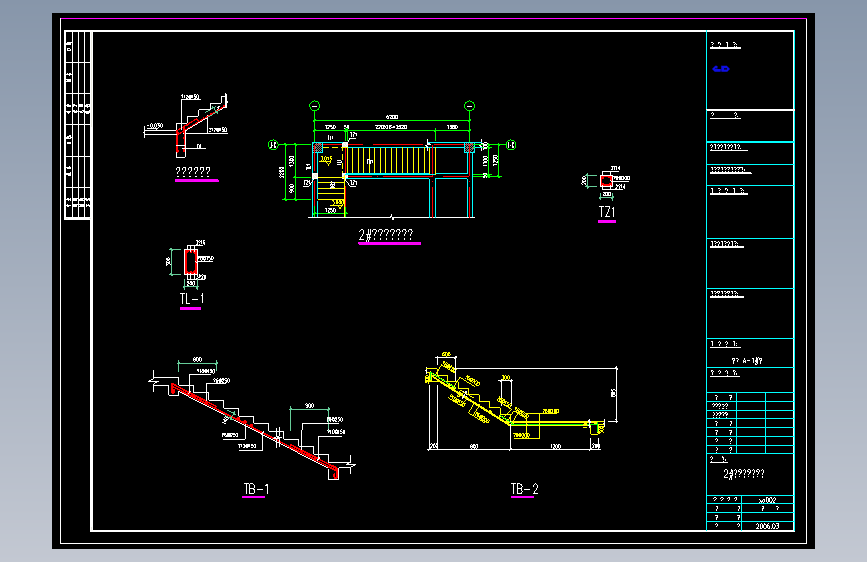Click the ?????? label under top-left detail

(x=193, y=172)
